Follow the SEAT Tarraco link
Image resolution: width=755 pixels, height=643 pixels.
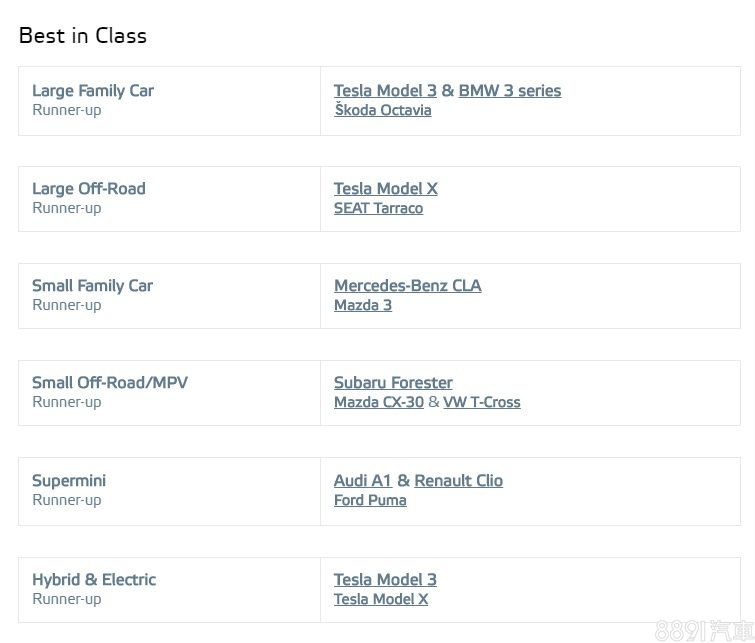(378, 208)
